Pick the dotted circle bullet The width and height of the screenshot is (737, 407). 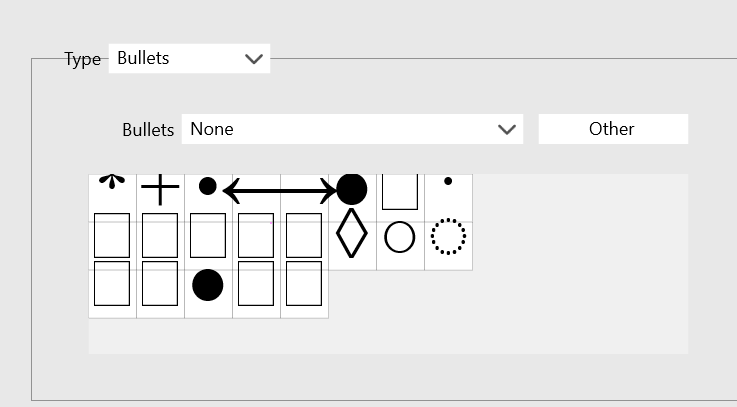tap(448, 238)
